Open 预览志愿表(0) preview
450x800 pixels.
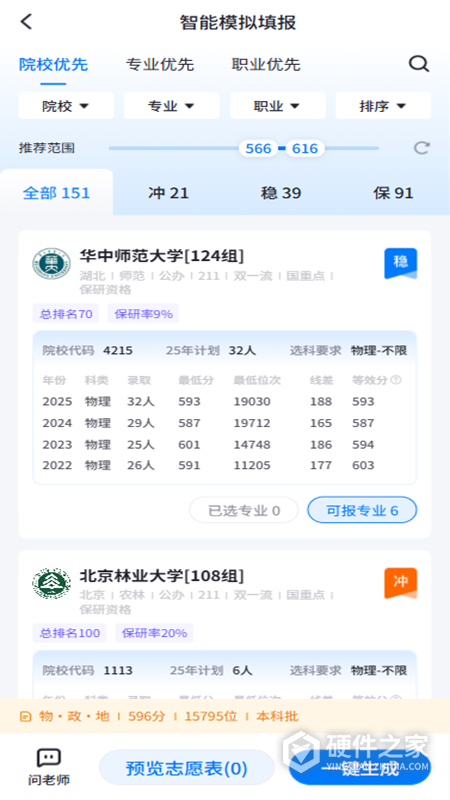point(187,768)
